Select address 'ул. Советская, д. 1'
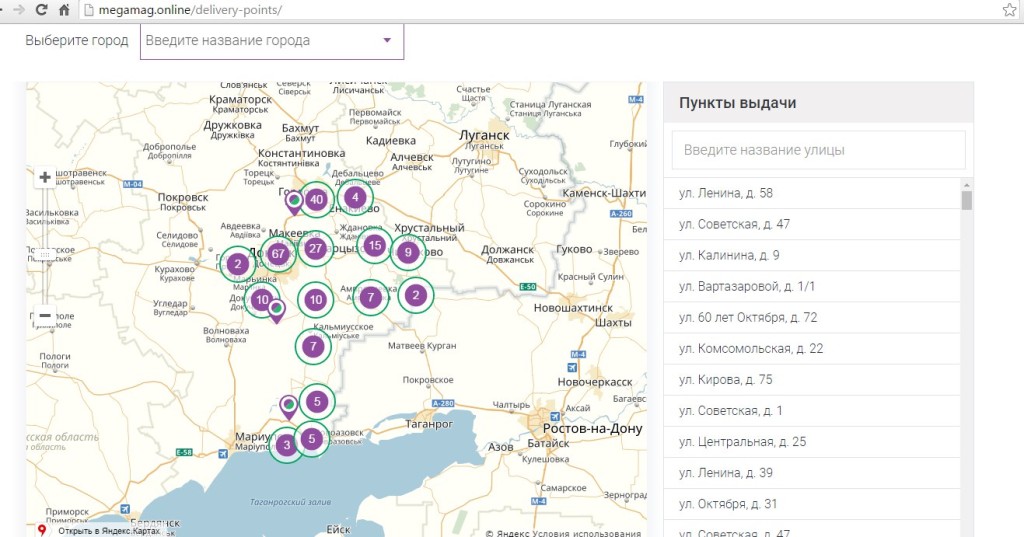 812,410
